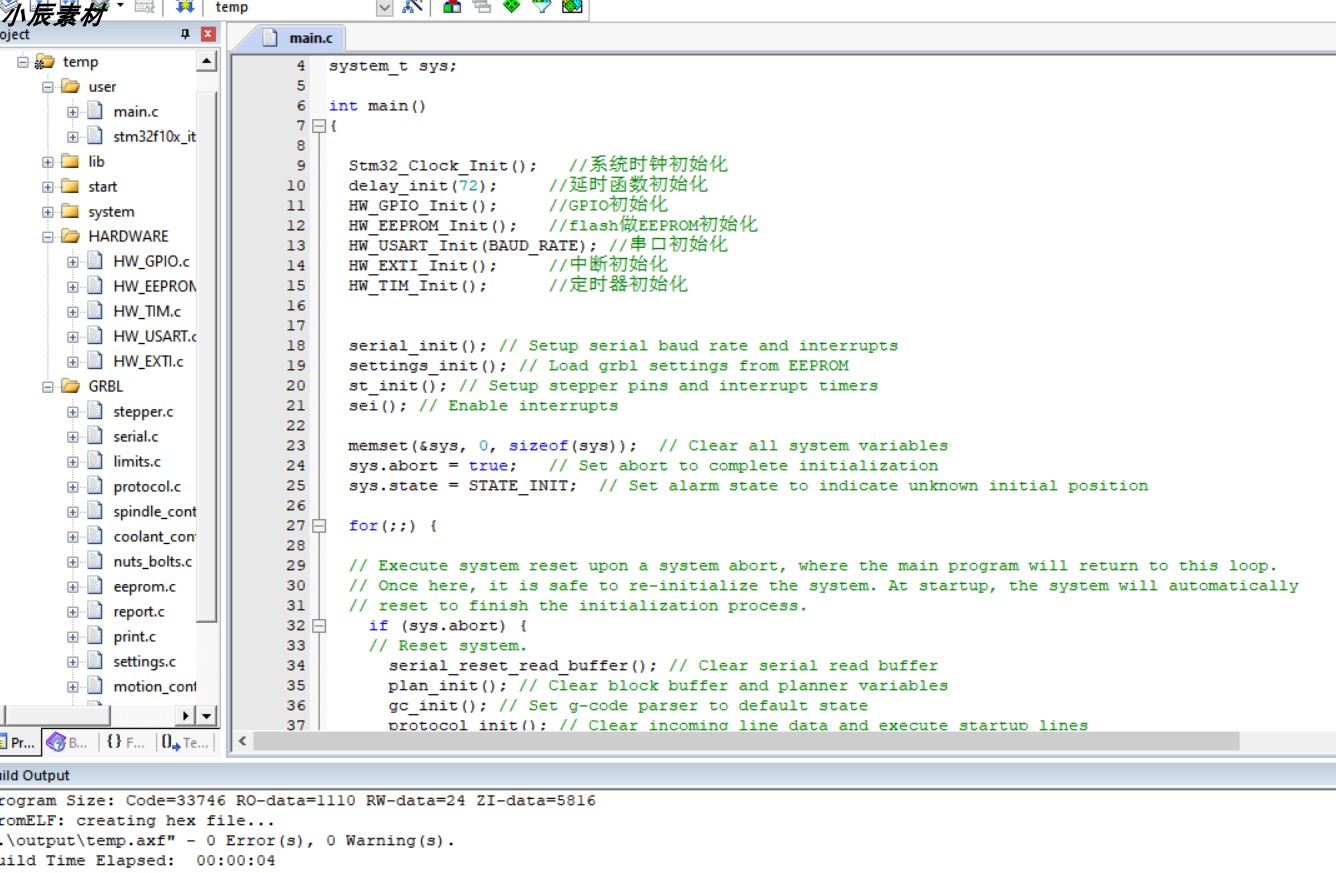
Task: Click 'Build Time Elapsed: 00:00:04' output line
Action: click(136, 861)
